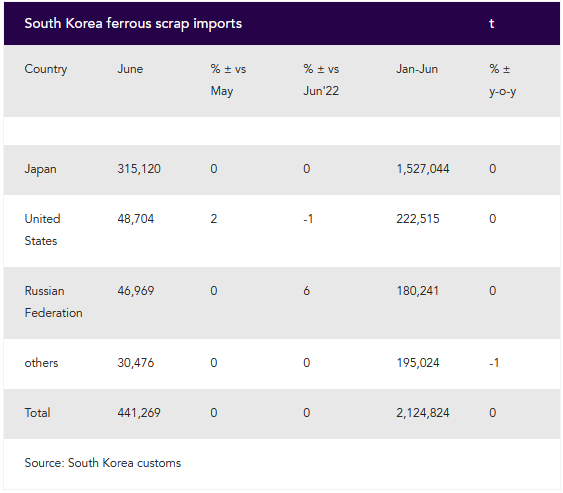563x493 pixels.
Task: Click United States June value 48,704
Action: click(x=136, y=219)
